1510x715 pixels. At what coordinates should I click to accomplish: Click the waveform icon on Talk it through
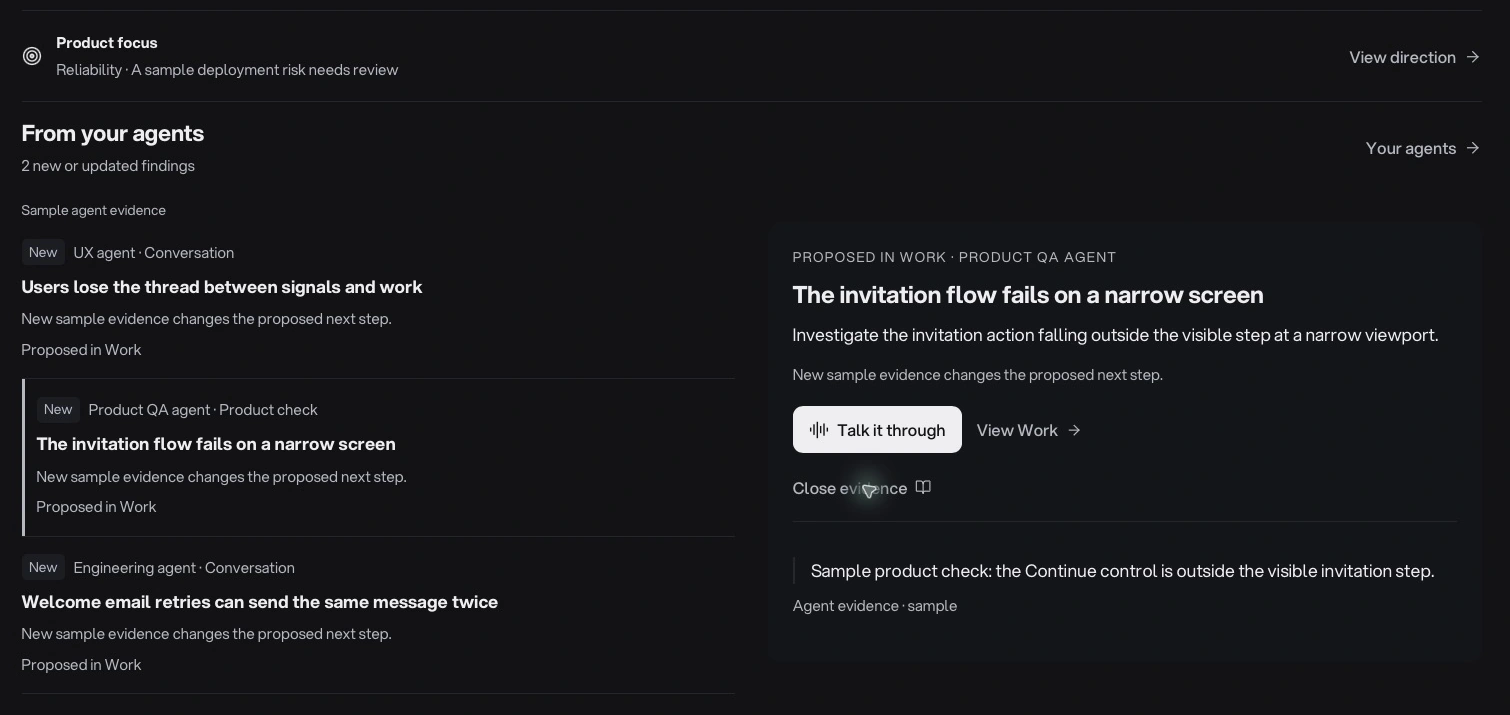819,430
